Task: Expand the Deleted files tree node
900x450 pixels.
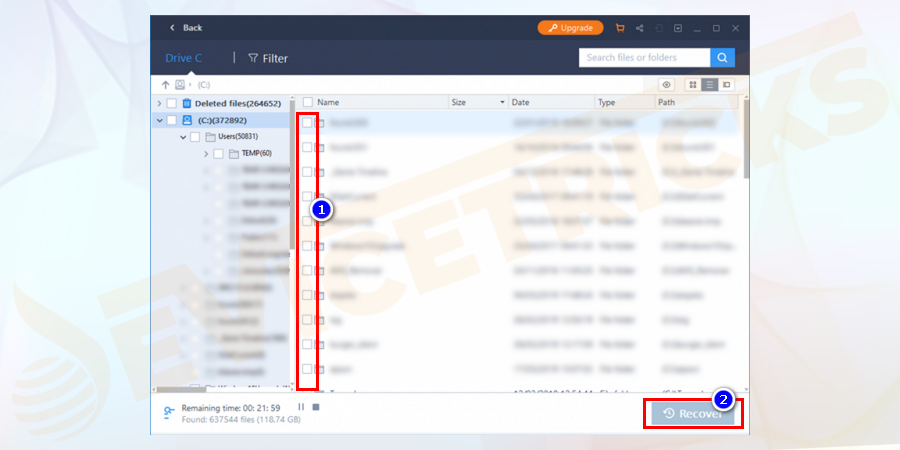Action: pyautogui.click(x=159, y=104)
